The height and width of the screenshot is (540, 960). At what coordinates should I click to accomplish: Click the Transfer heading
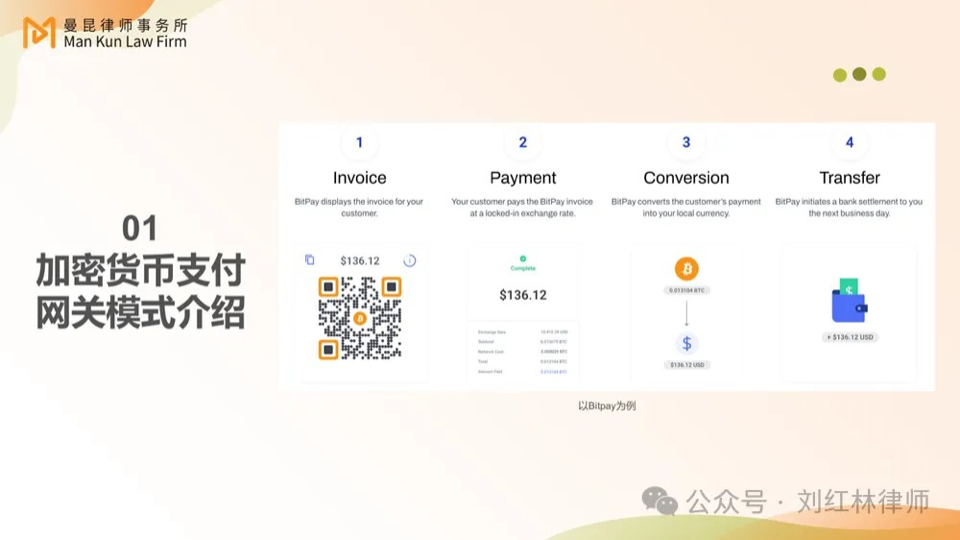(x=849, y=178)
